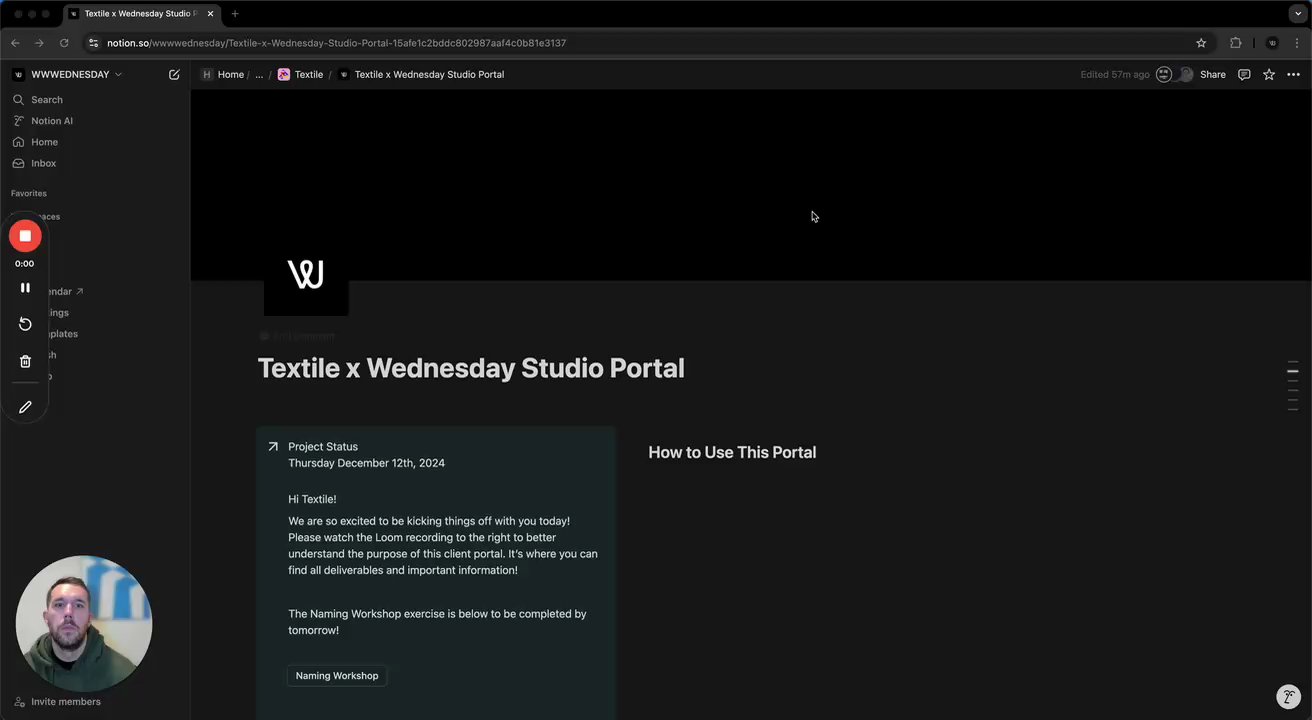Image resolution: width=1312 pixels, height=720 pixels.
Task: View site information in the address bar
Action: pyautogui.click(x=94, y=43)
